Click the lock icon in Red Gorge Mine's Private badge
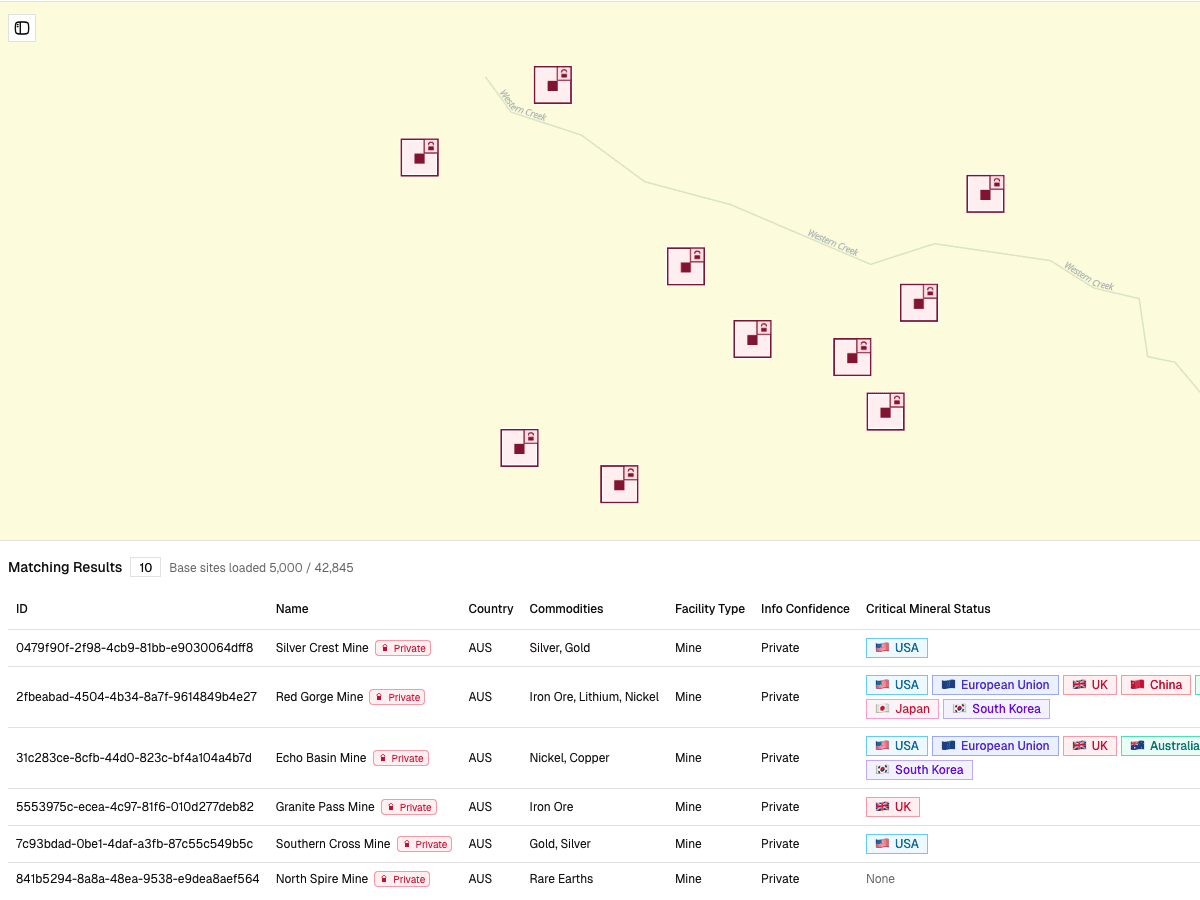Screen dimensions: 1200x900 click(381, 697)
